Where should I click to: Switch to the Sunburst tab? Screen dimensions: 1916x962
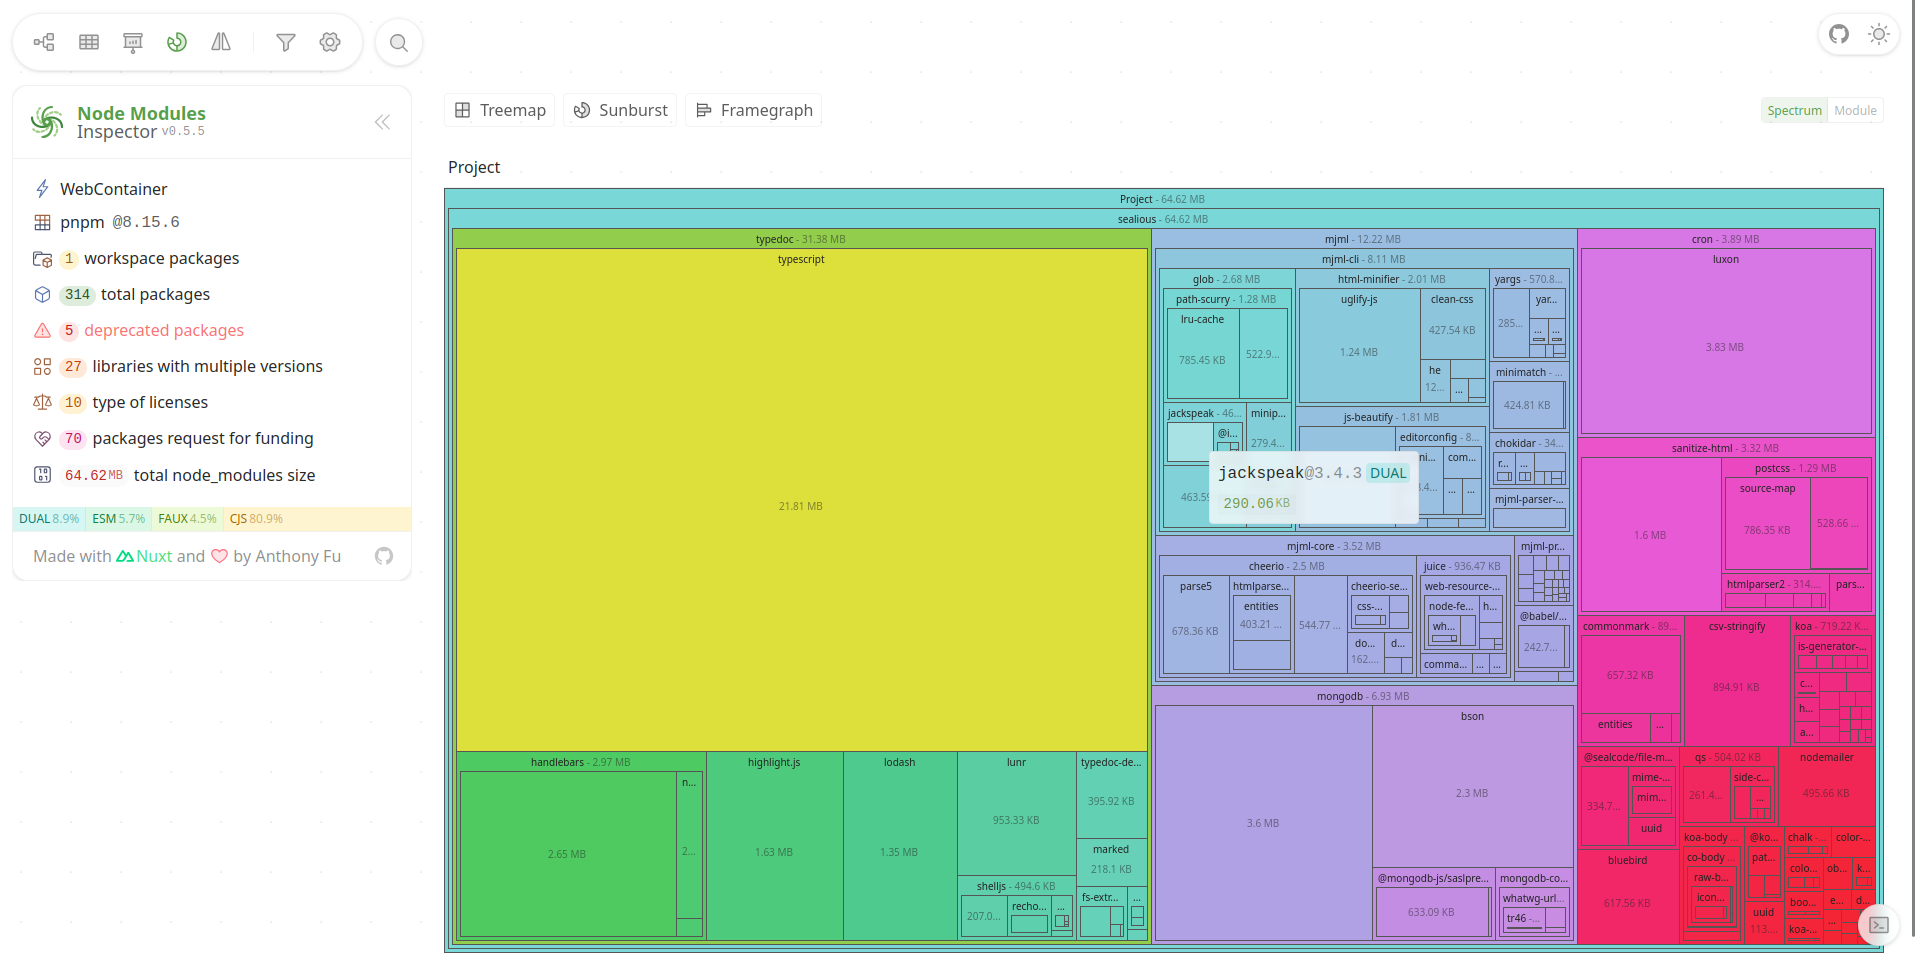pos(621,110)
